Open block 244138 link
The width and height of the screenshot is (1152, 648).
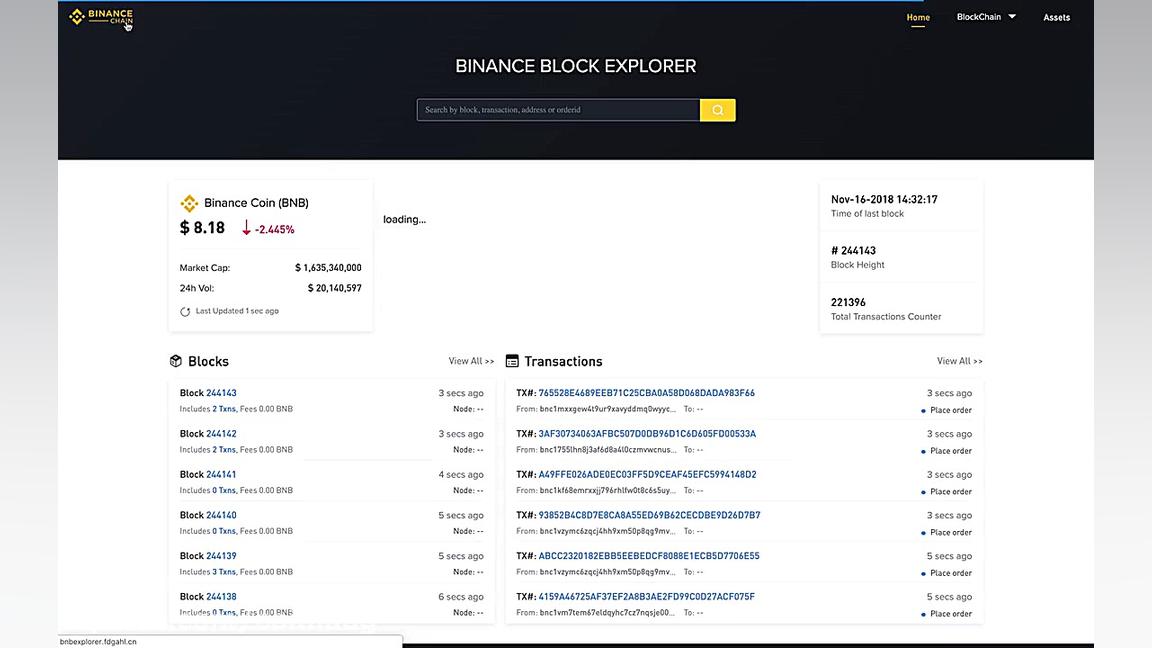tap(221, 597)
